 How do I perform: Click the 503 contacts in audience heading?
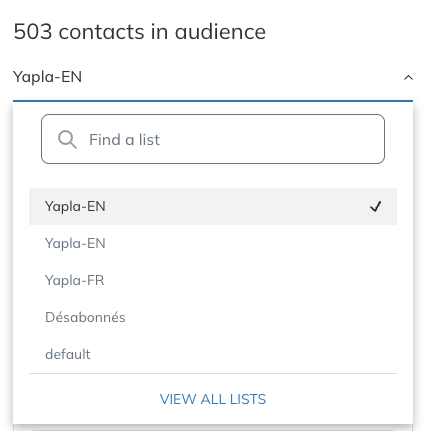point(140,32)
